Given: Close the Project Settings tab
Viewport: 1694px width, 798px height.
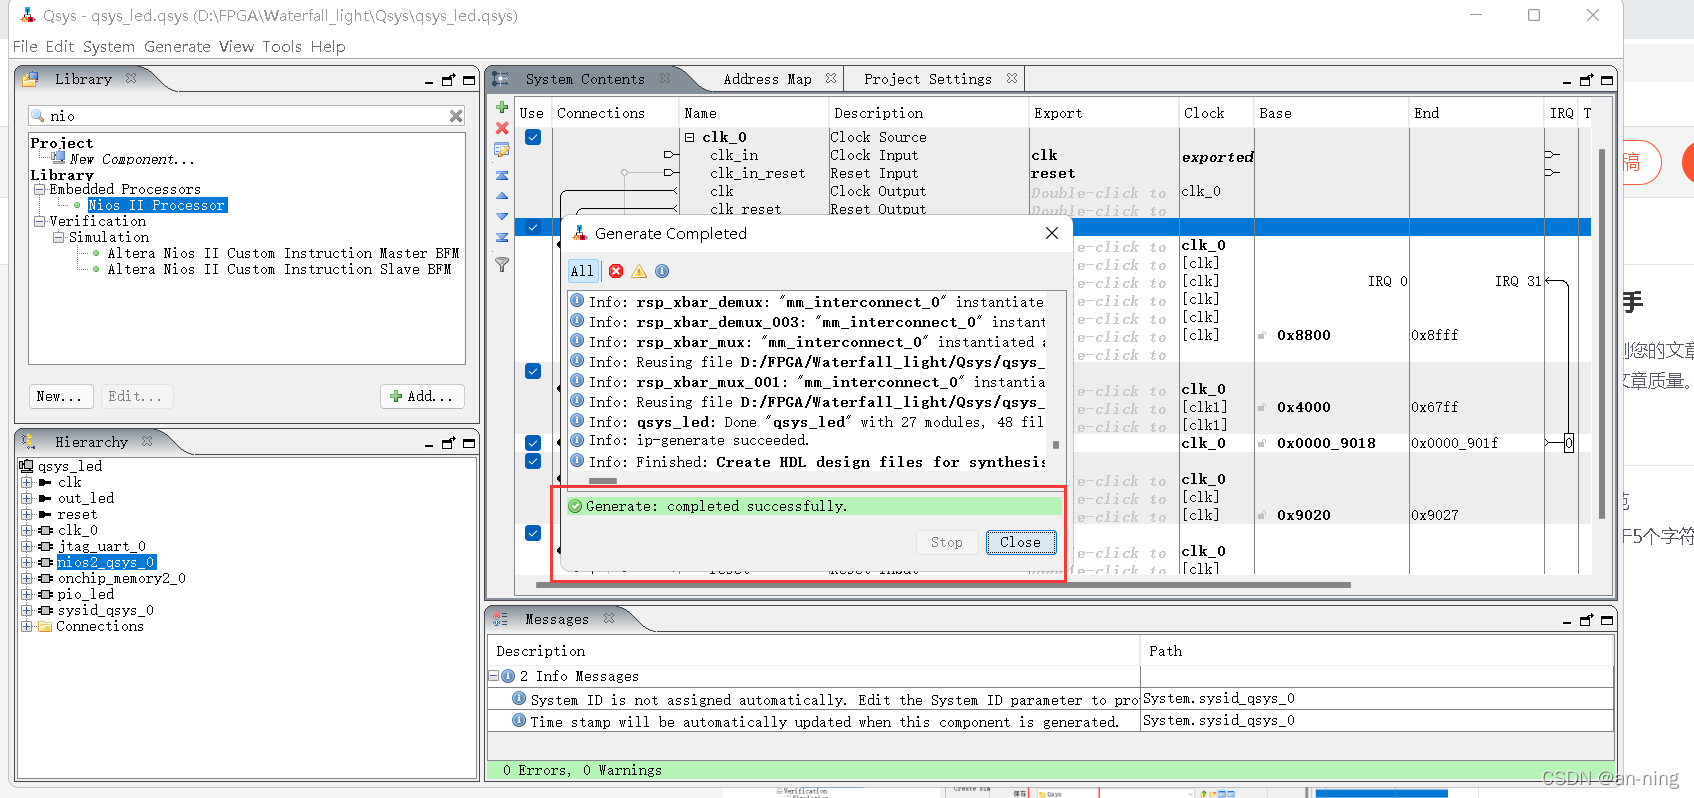Looking at the screenshot, I should click(1012, 78).
